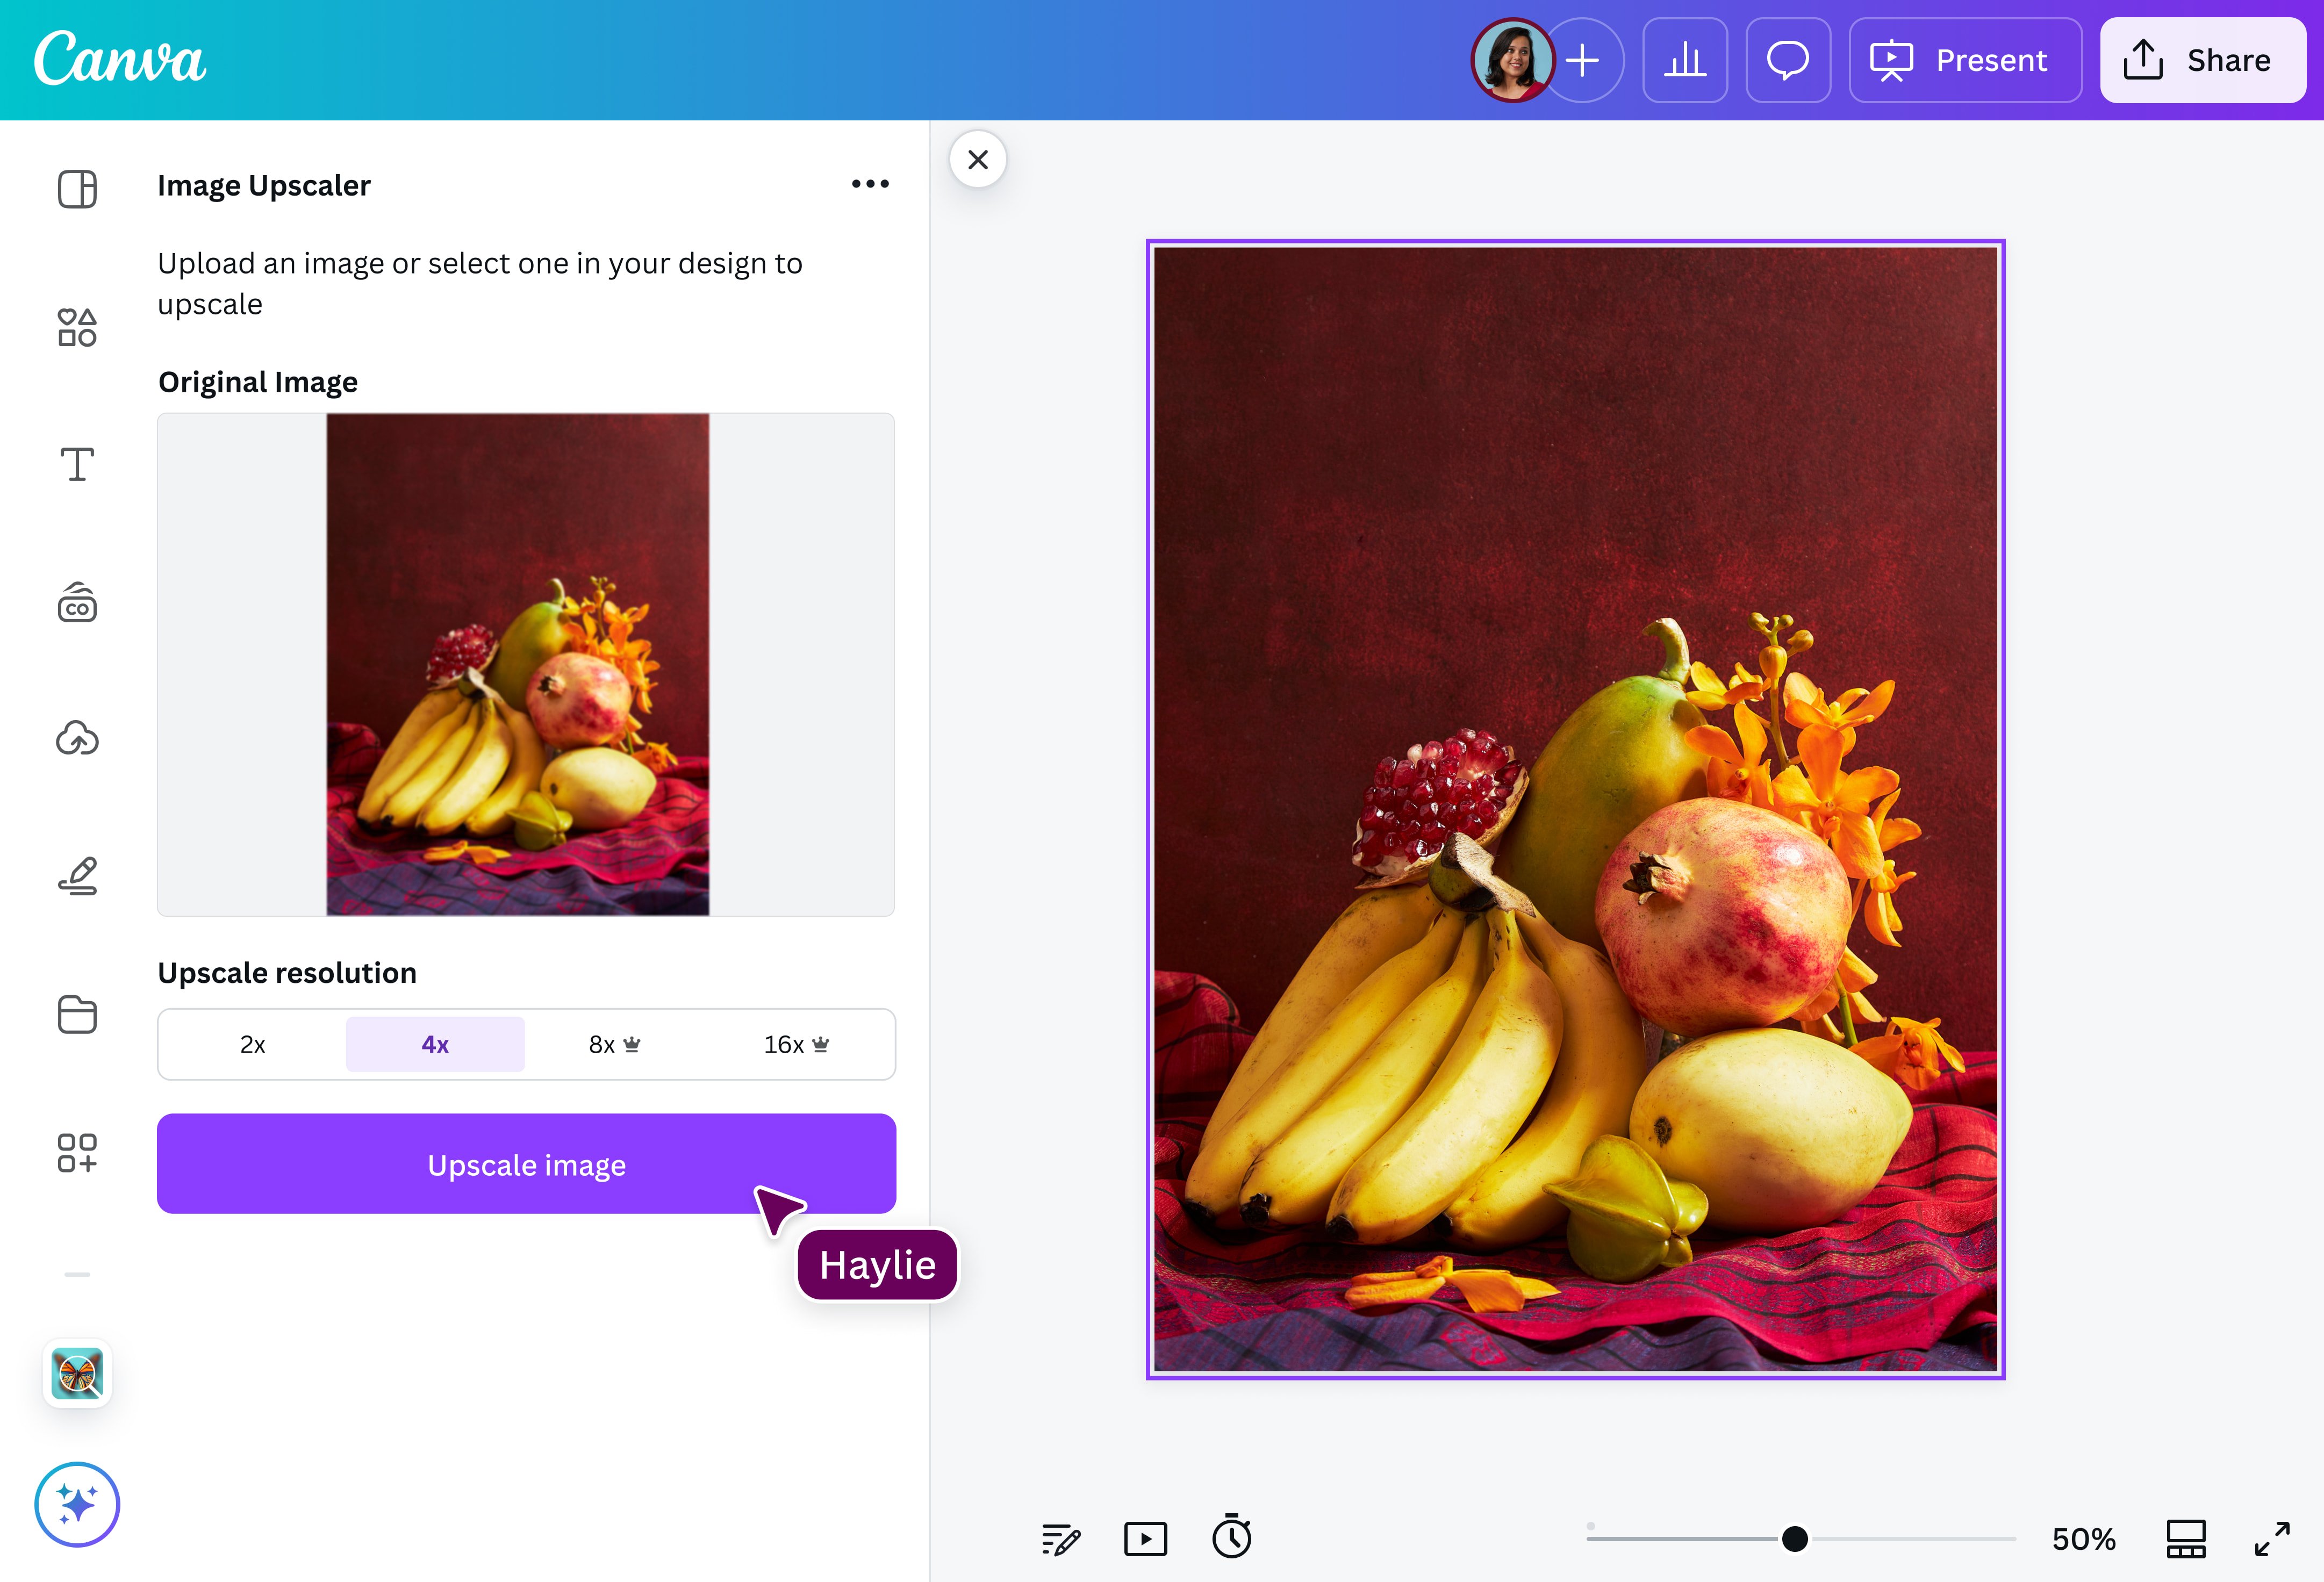Open the Projects folder panel

click(77, 1014)
